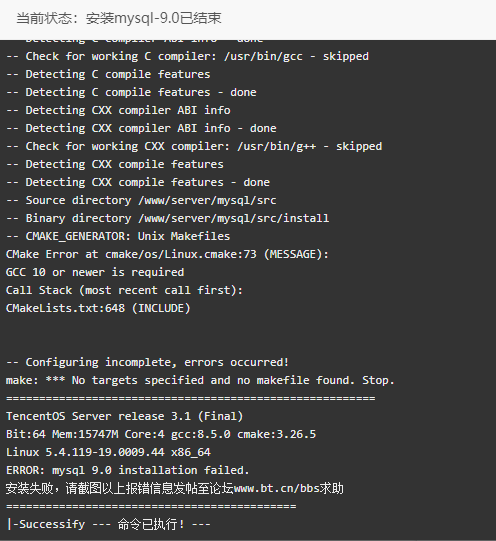Screen dimensions: 496x541
Task: Click the 'Call Stack (most recent call first)' line
Action: (x=124, y=290)
